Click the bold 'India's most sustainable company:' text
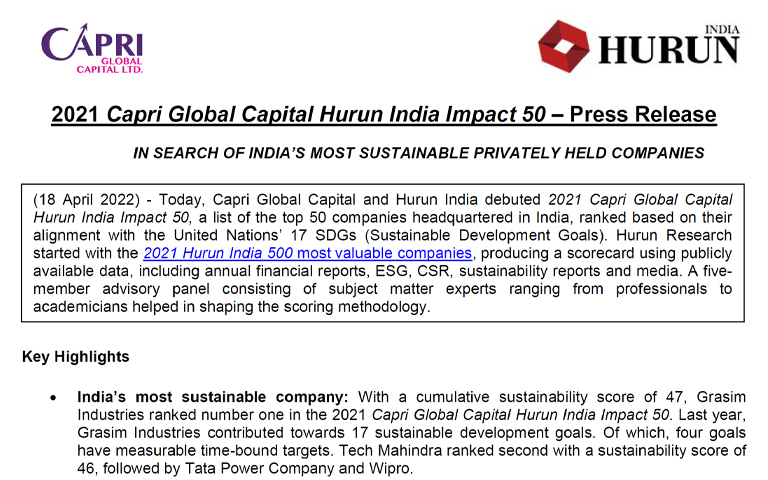 [x=213, y=397]
